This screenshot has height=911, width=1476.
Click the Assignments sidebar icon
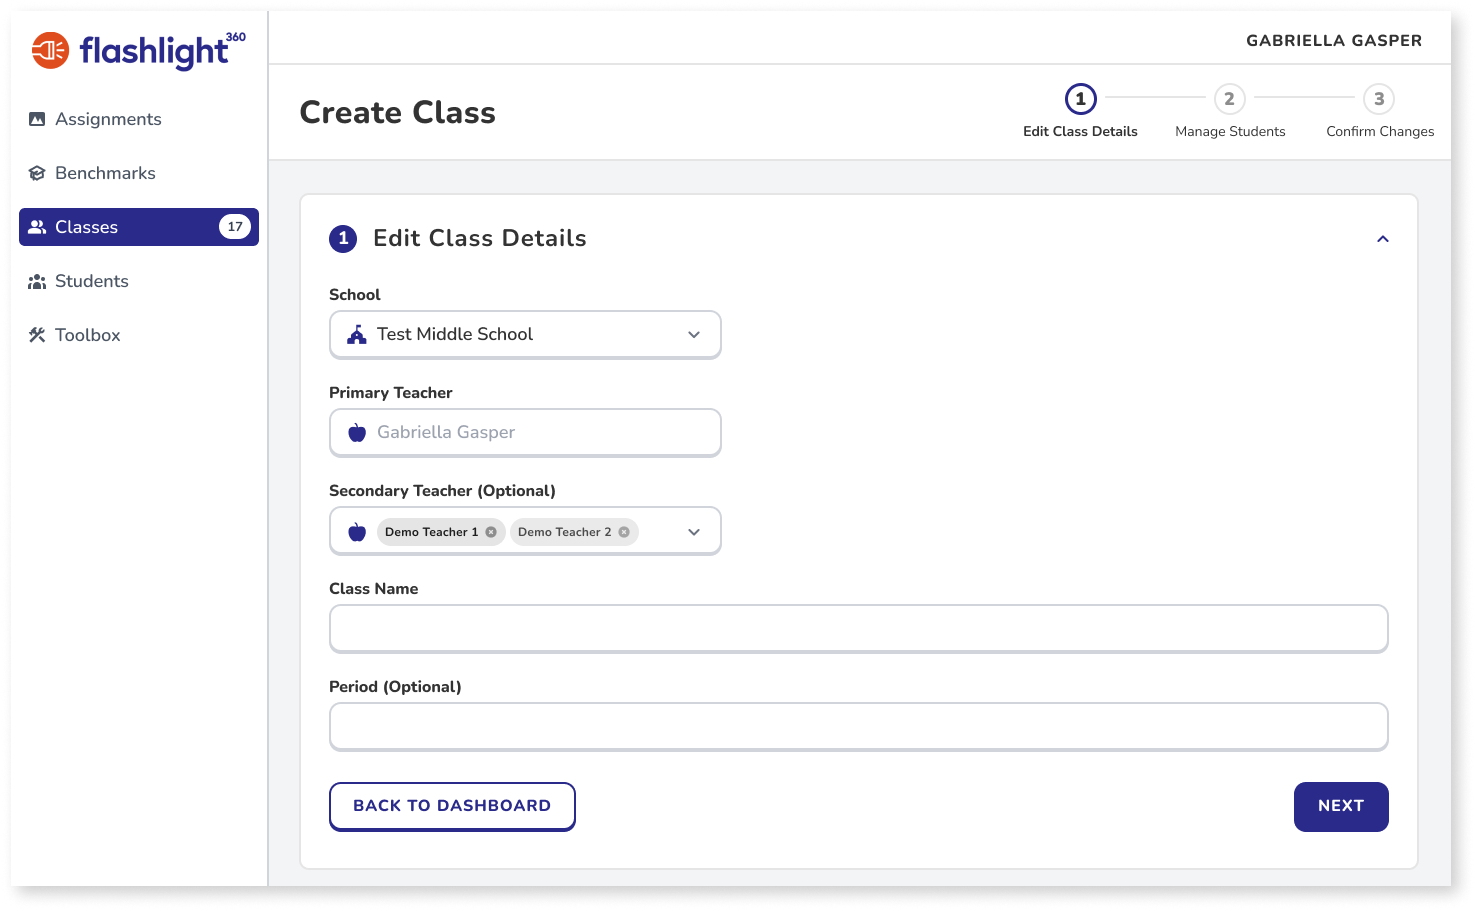(37, 119)
